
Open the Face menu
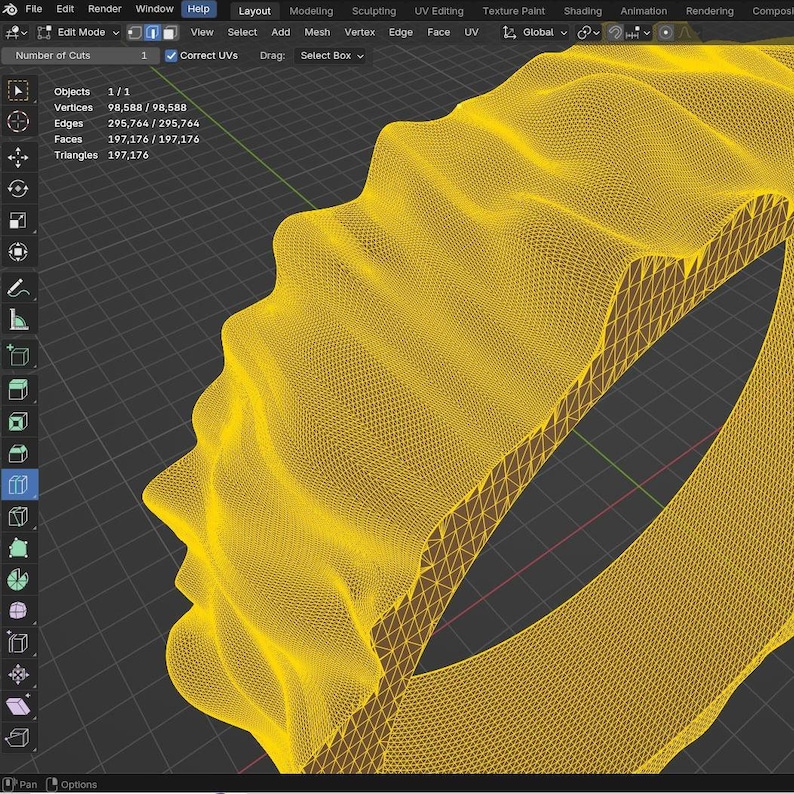439,32
